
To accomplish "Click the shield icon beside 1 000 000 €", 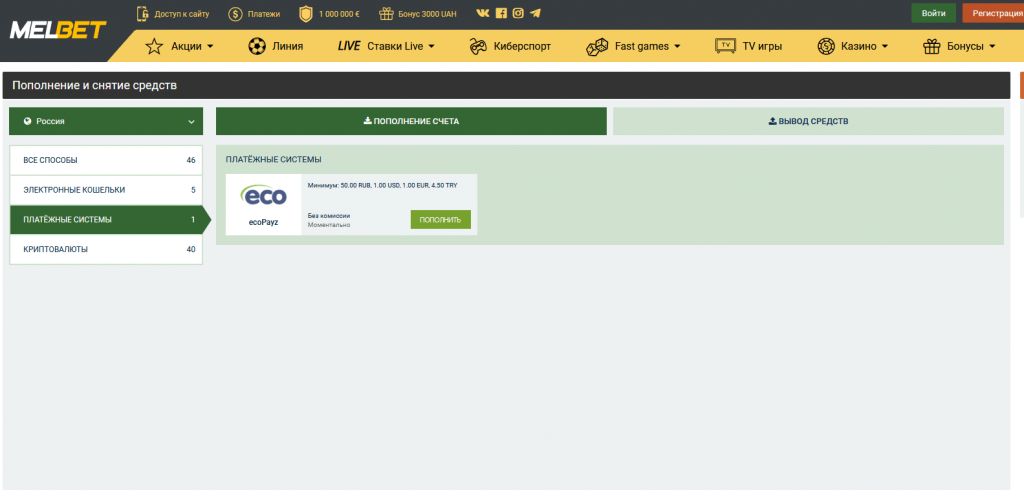I will (306, 13).
